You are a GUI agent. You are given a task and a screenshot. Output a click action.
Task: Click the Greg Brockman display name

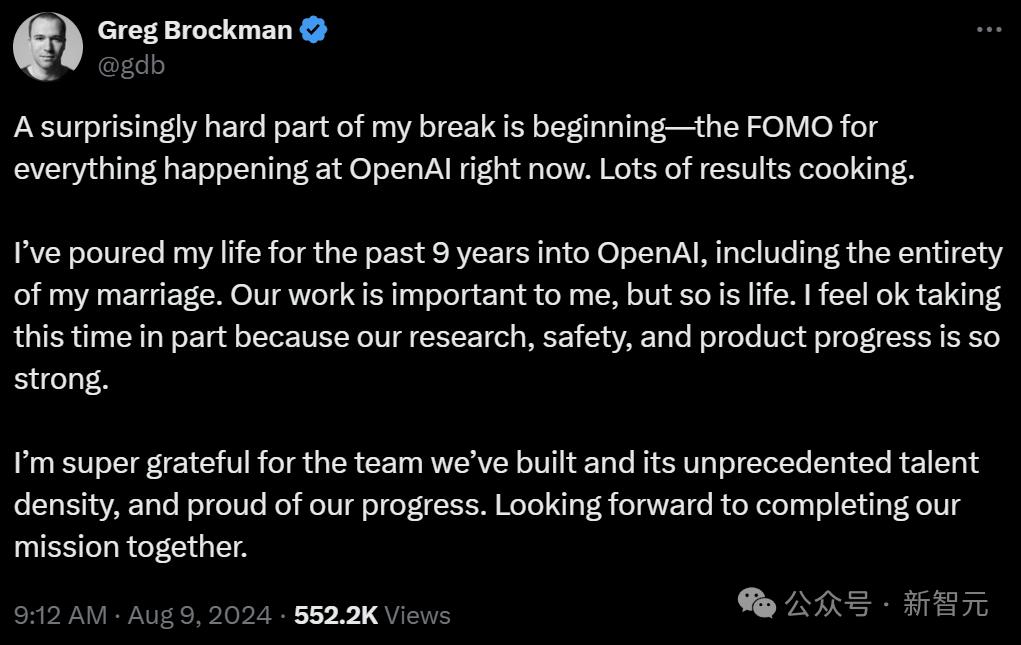(195, 31)
